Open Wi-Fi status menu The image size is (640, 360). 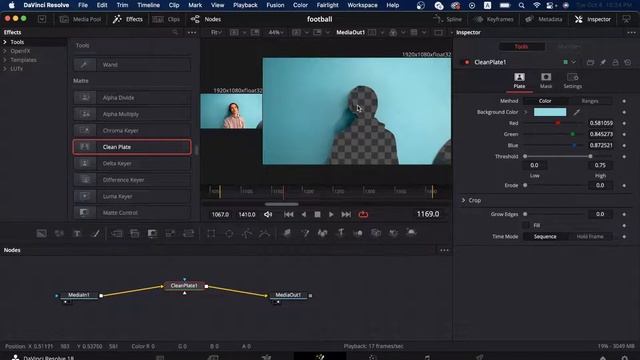pos(536,5)
